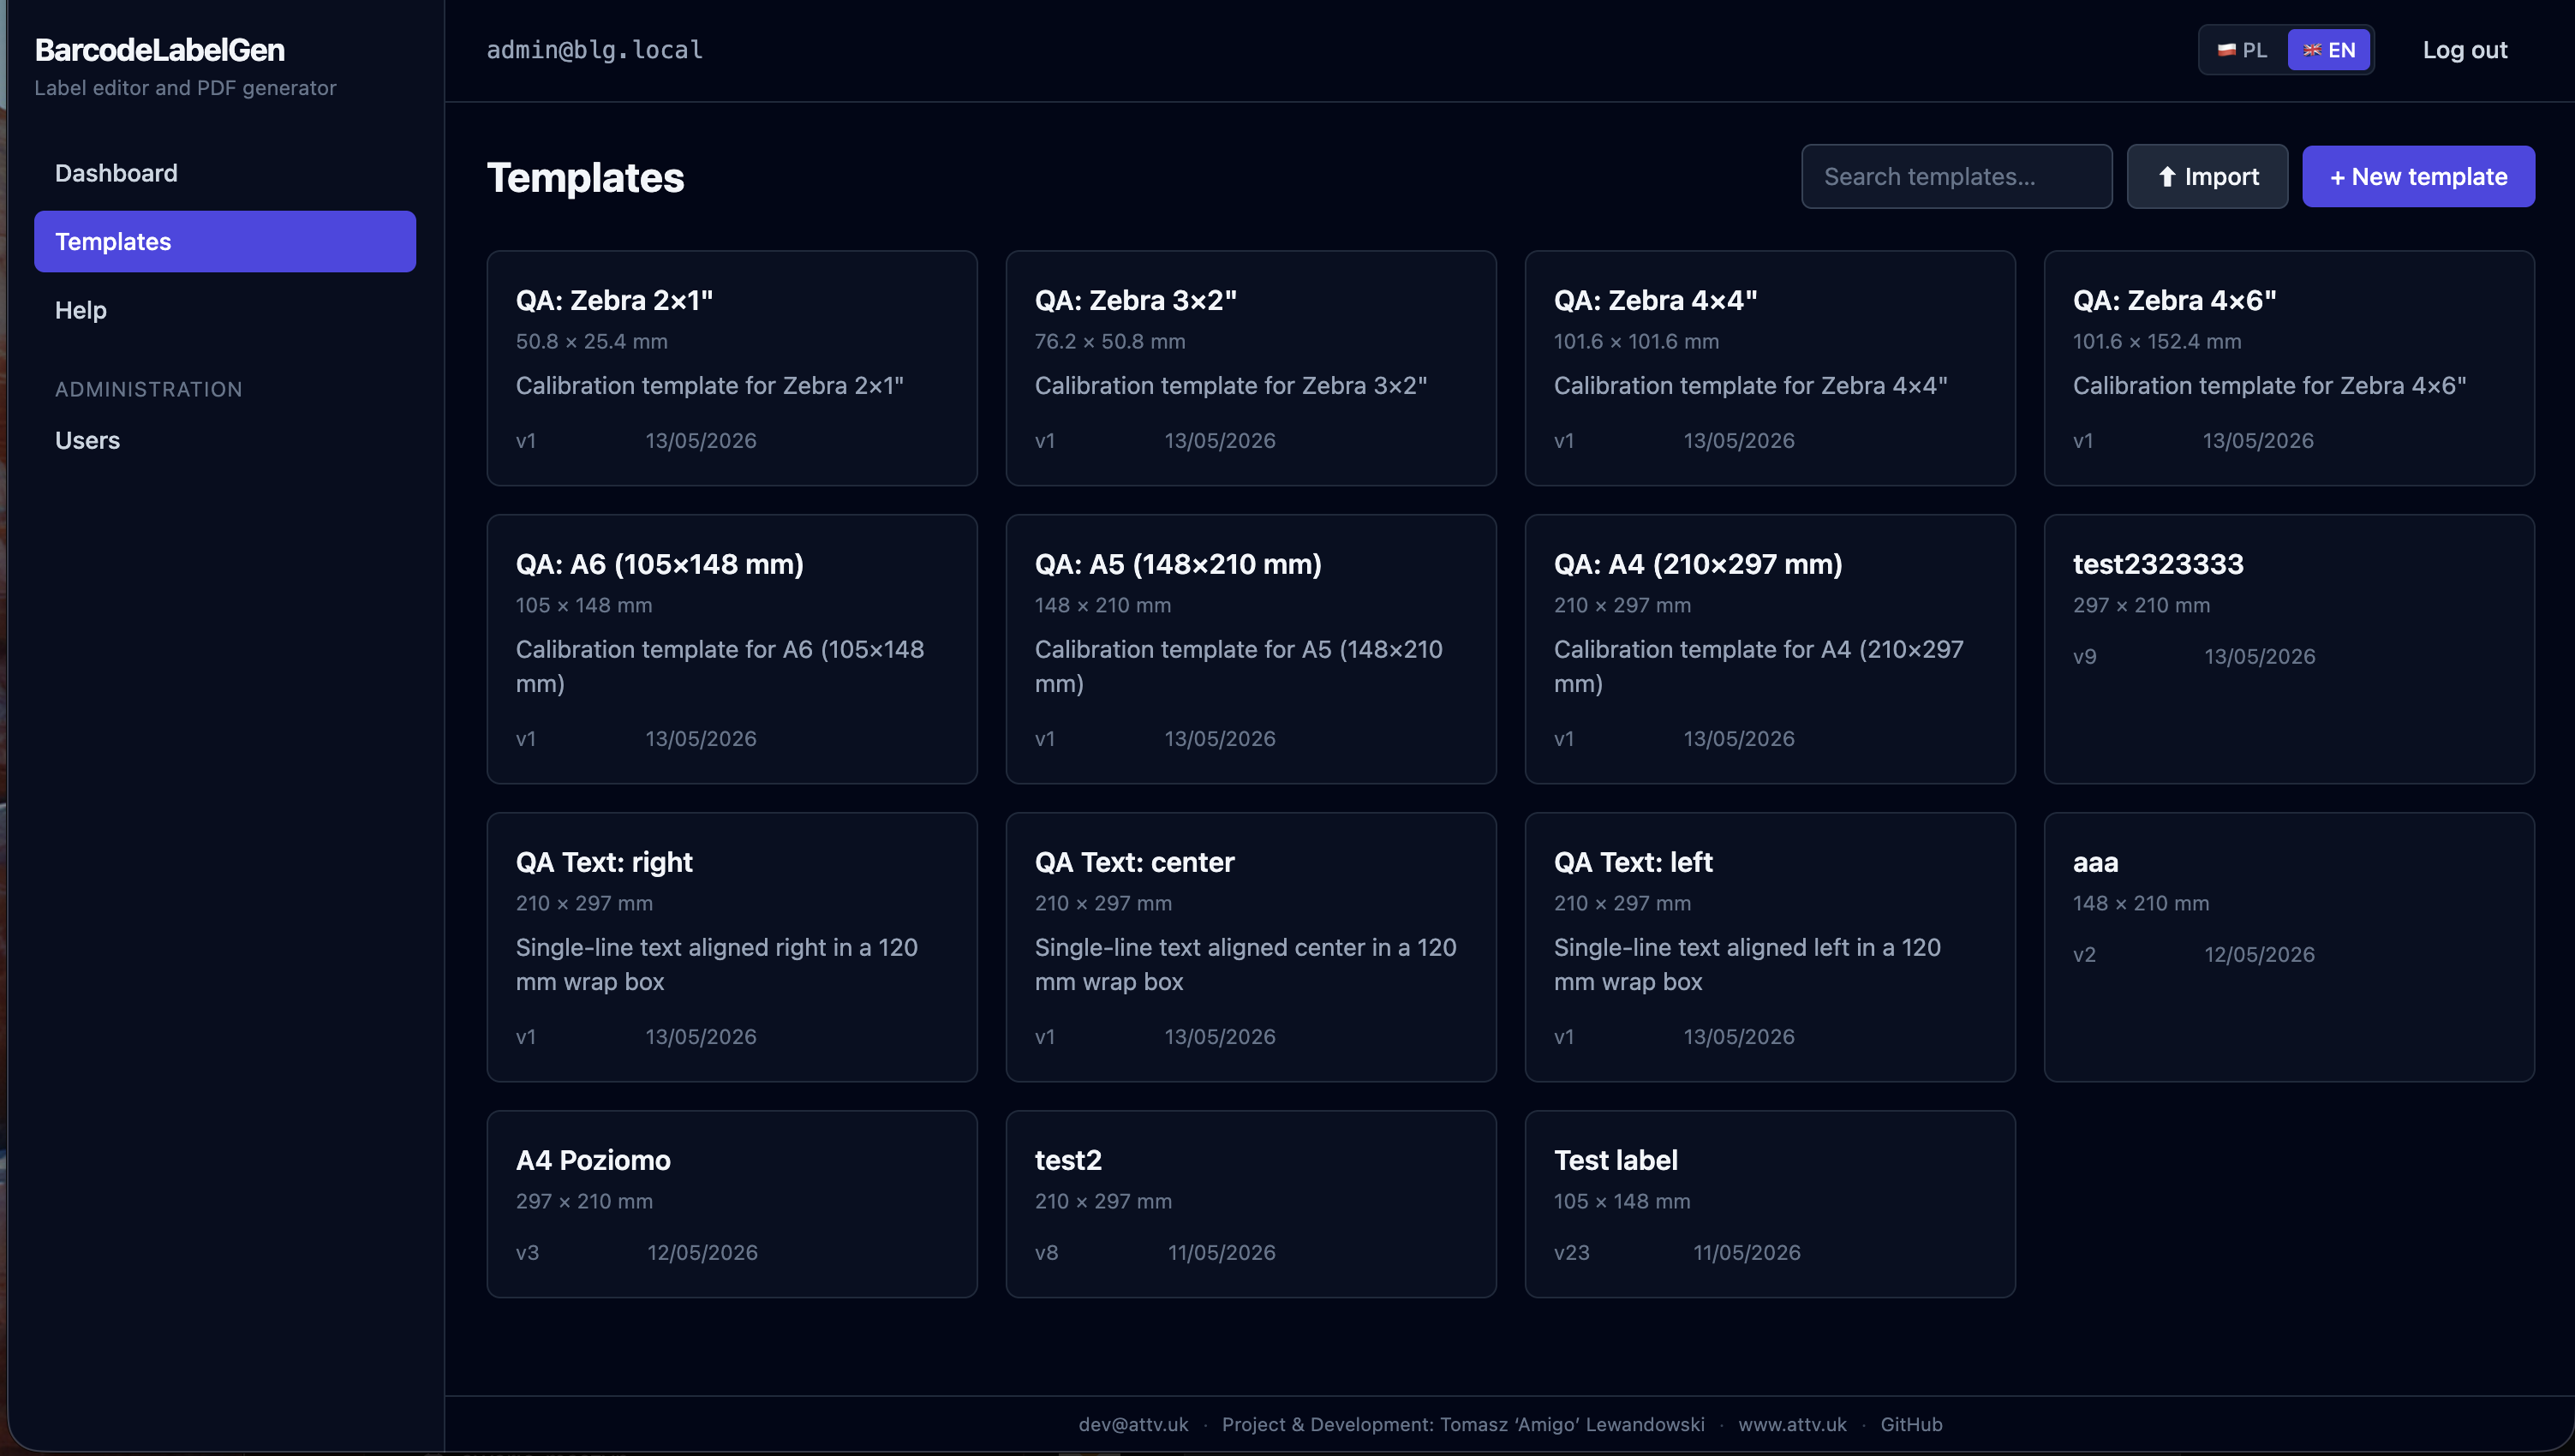The height and width of the screenshot is (1456, 2575).
Task: Open the Help section
Action: click(x=225, y=310)
